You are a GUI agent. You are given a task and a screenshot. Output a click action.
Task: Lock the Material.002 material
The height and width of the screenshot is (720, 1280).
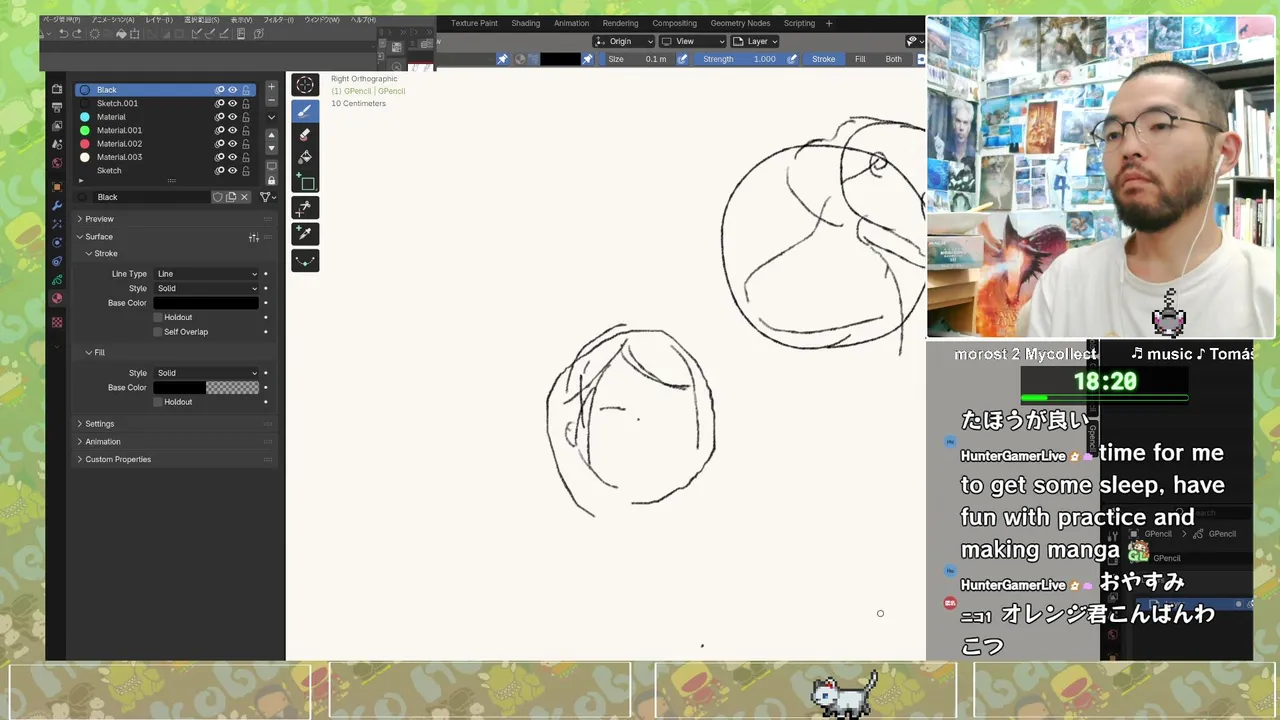246,144
